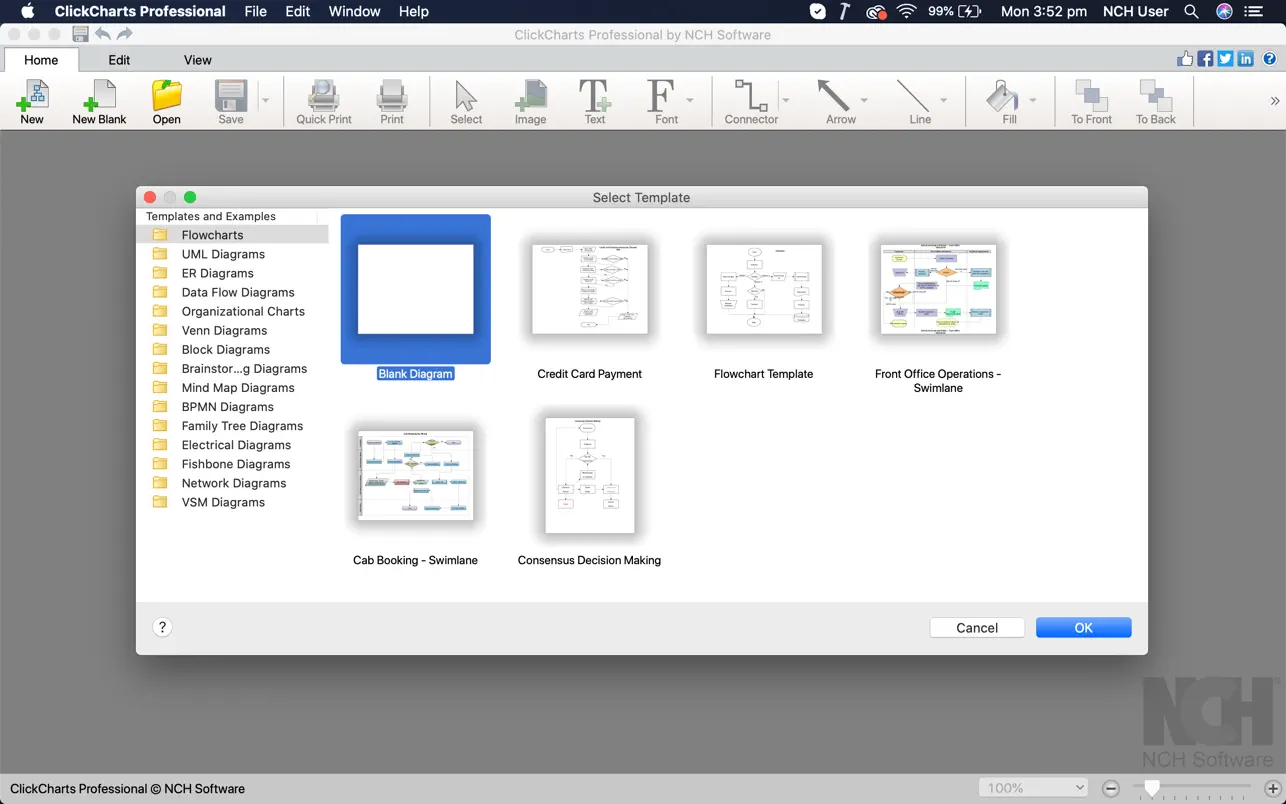Confirm selection with the OK button

(x=1083, y=628)
